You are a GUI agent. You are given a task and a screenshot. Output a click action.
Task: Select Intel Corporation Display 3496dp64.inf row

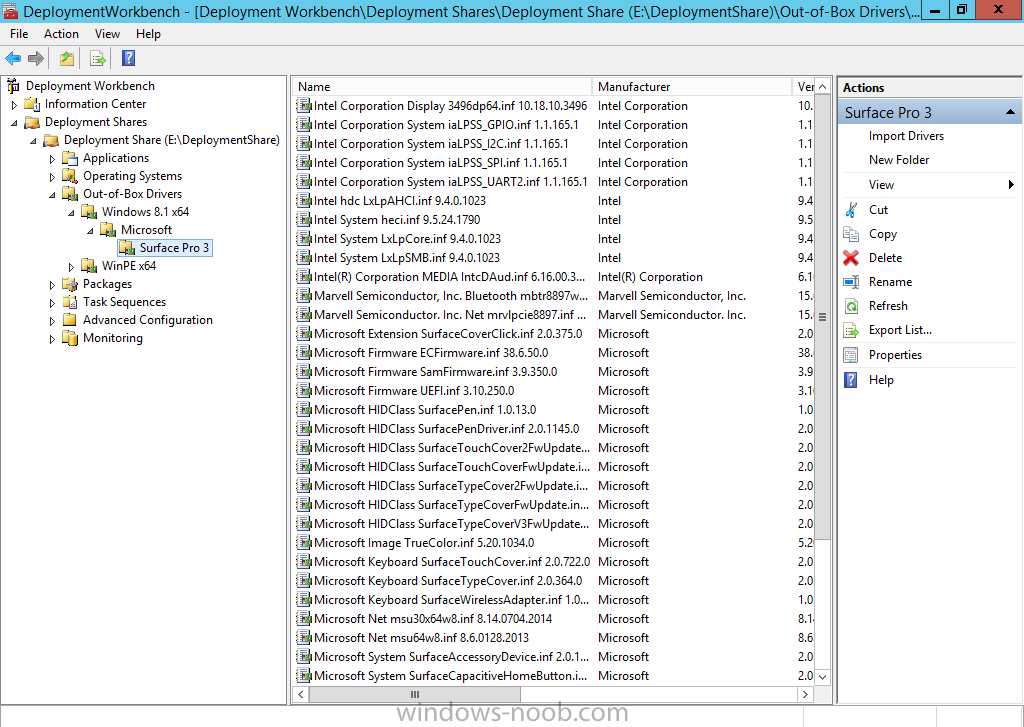(x=554, y=106)
